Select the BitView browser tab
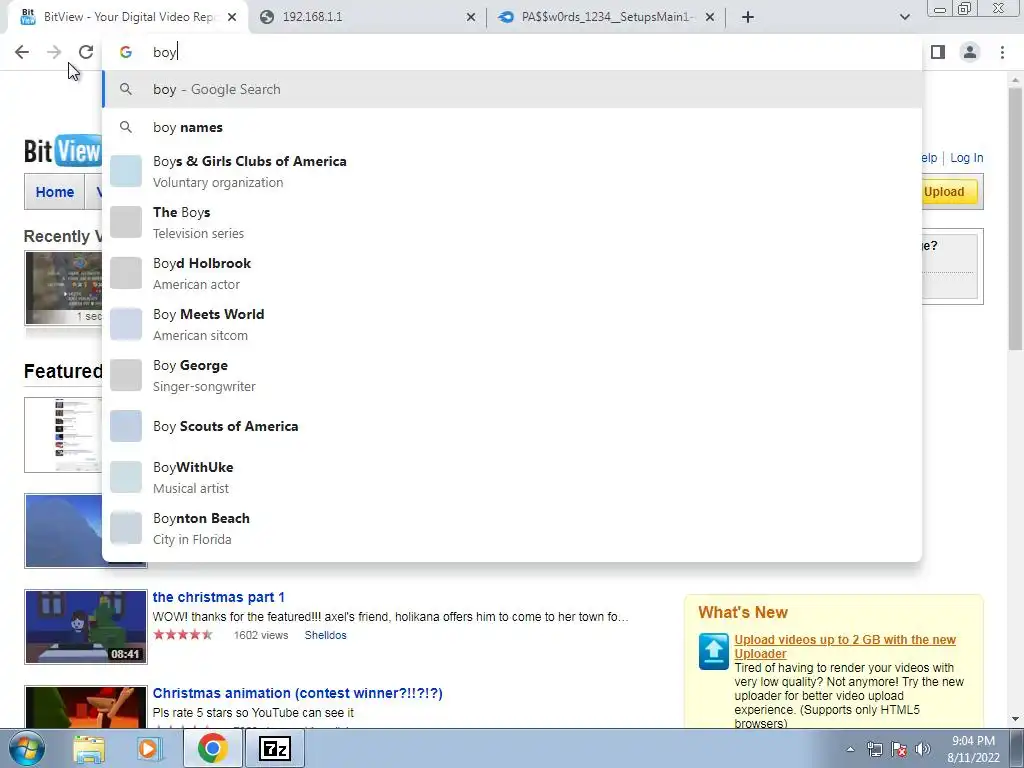This screenshot has height=768, width=1024. [128, 17]
